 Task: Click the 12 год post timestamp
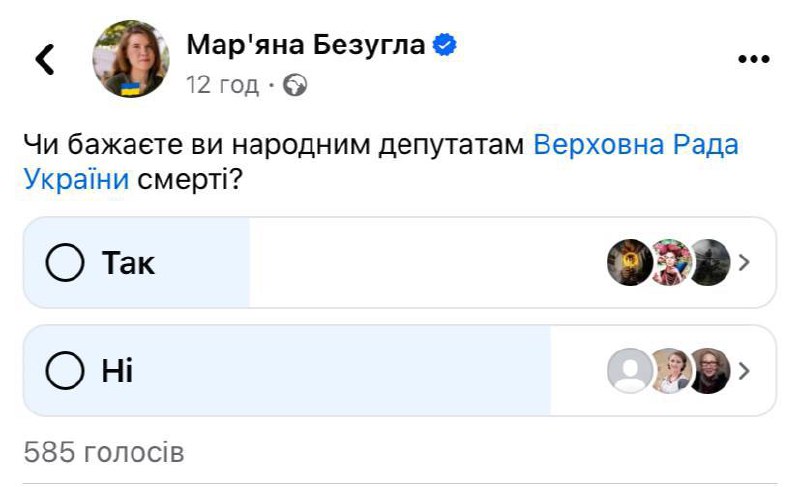[x=222, y=85]
